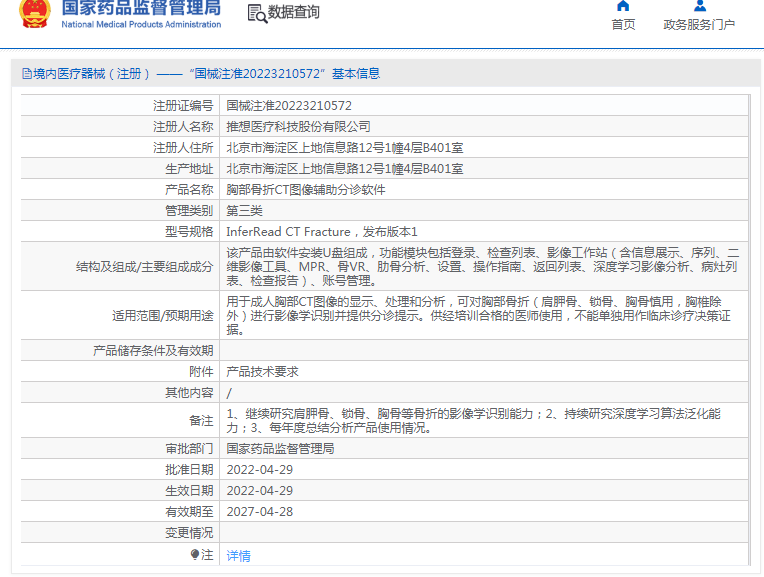Click product name 胸部骨折CT图像辅助分诊软件

point(306,190)
